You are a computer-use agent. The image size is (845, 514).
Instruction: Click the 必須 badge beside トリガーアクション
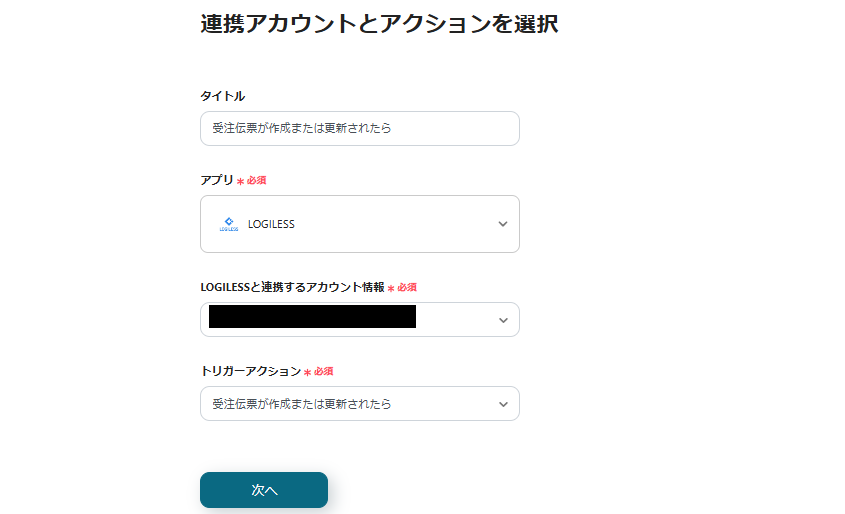324,371
